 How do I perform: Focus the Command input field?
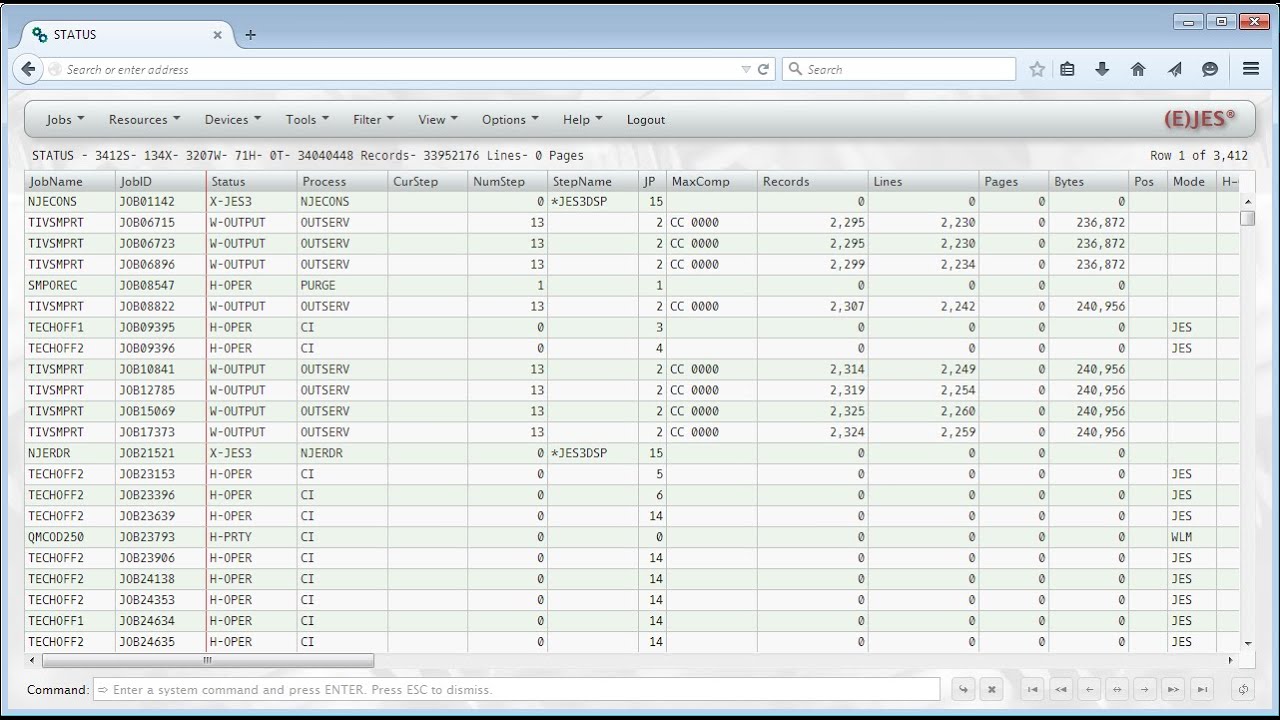pos(516,689)
